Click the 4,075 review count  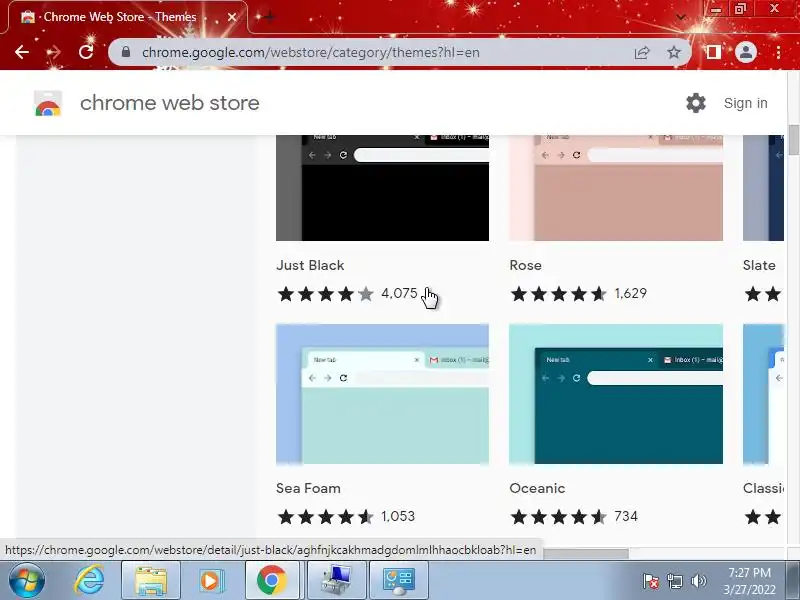pyautogui.click(x=399, y=293)
